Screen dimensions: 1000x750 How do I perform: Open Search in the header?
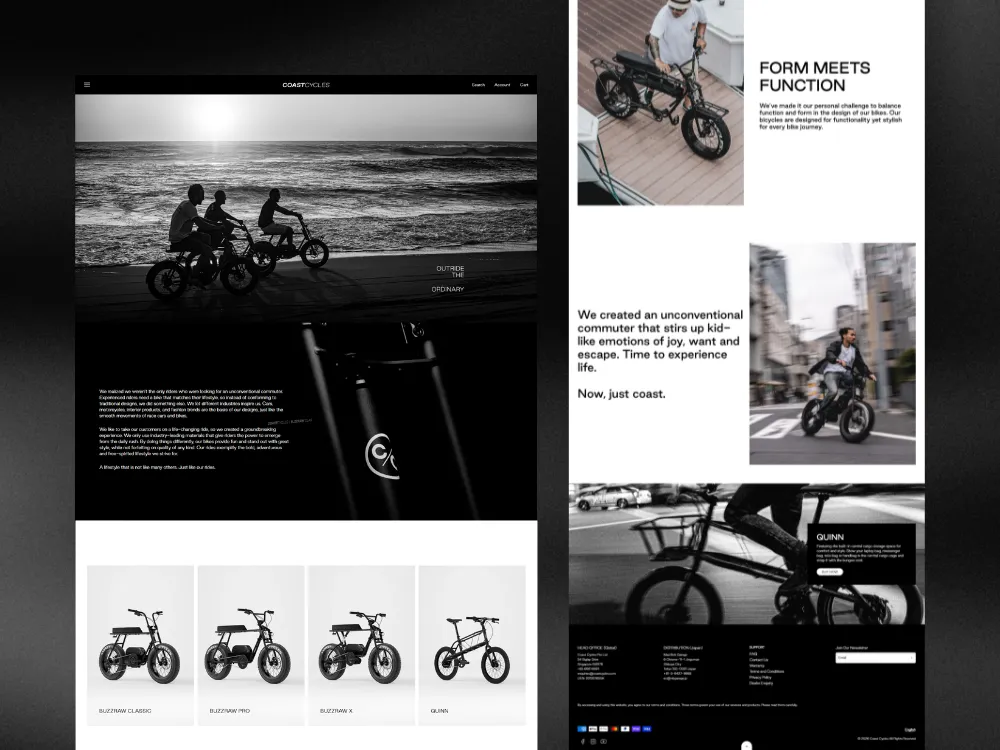[478, 85]
